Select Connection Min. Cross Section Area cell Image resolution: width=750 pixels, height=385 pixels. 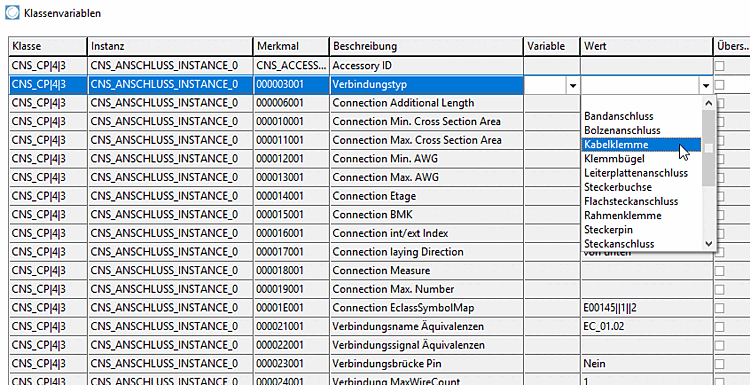(x=427, y=122)
